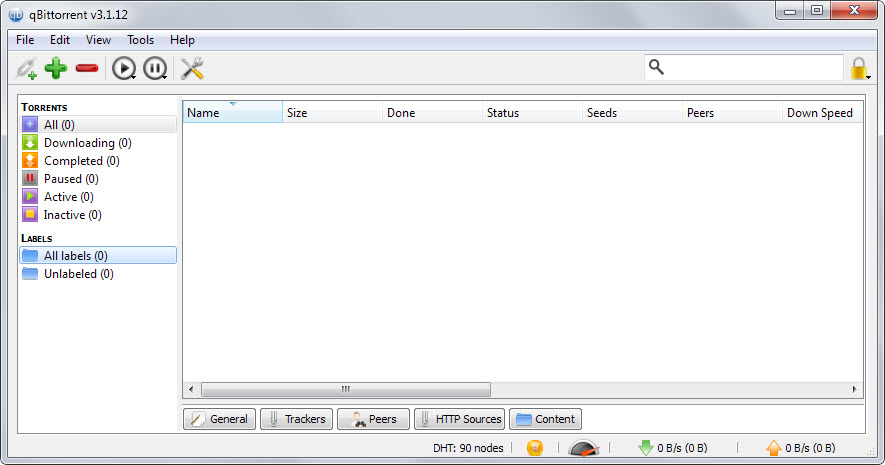Click red minus delete torrent icon
The width and height of the screenshot is (885, 465).
coord(87,68)
